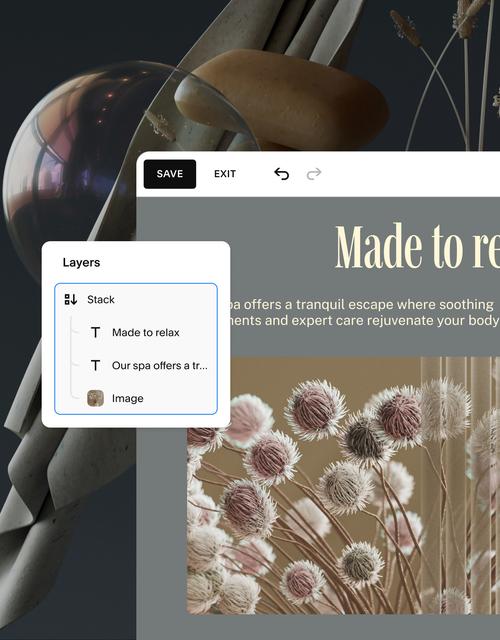Select the dried flowers image on canvas
Screen dimensions: 500x640
click(x=343, y=485)
